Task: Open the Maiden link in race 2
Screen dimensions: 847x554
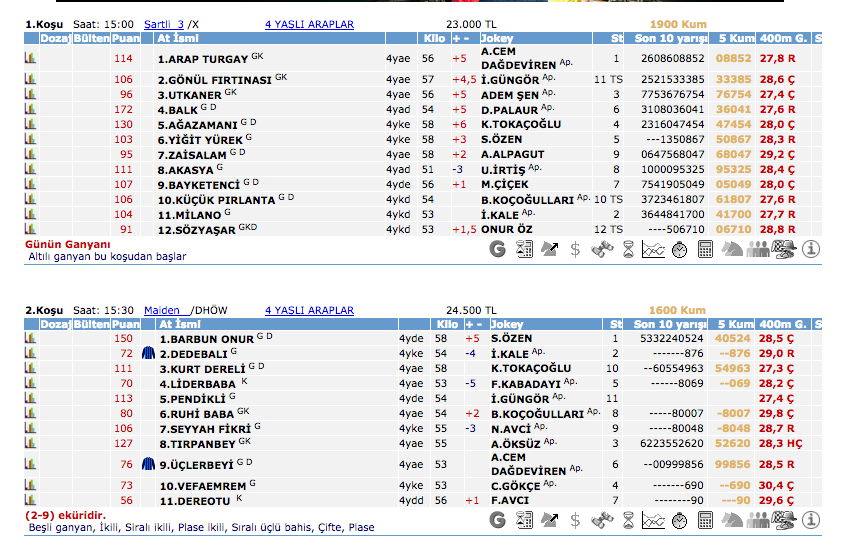Action: click(x=161, y=311)
